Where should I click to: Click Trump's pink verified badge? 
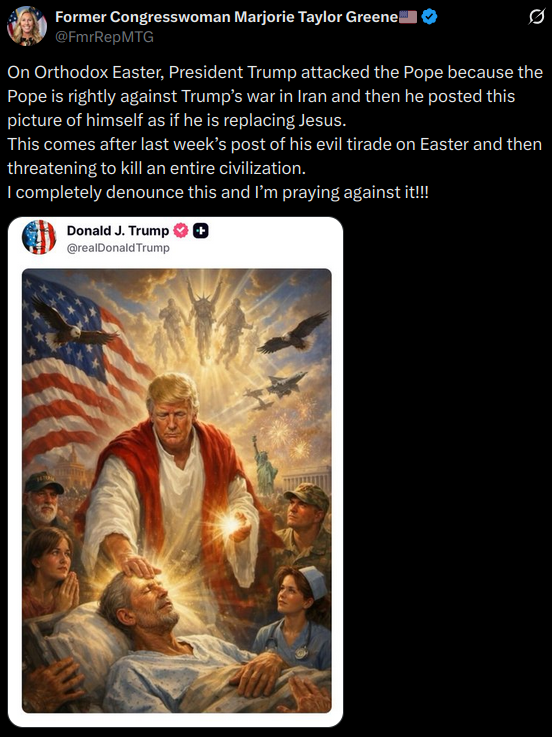[181, 231]
